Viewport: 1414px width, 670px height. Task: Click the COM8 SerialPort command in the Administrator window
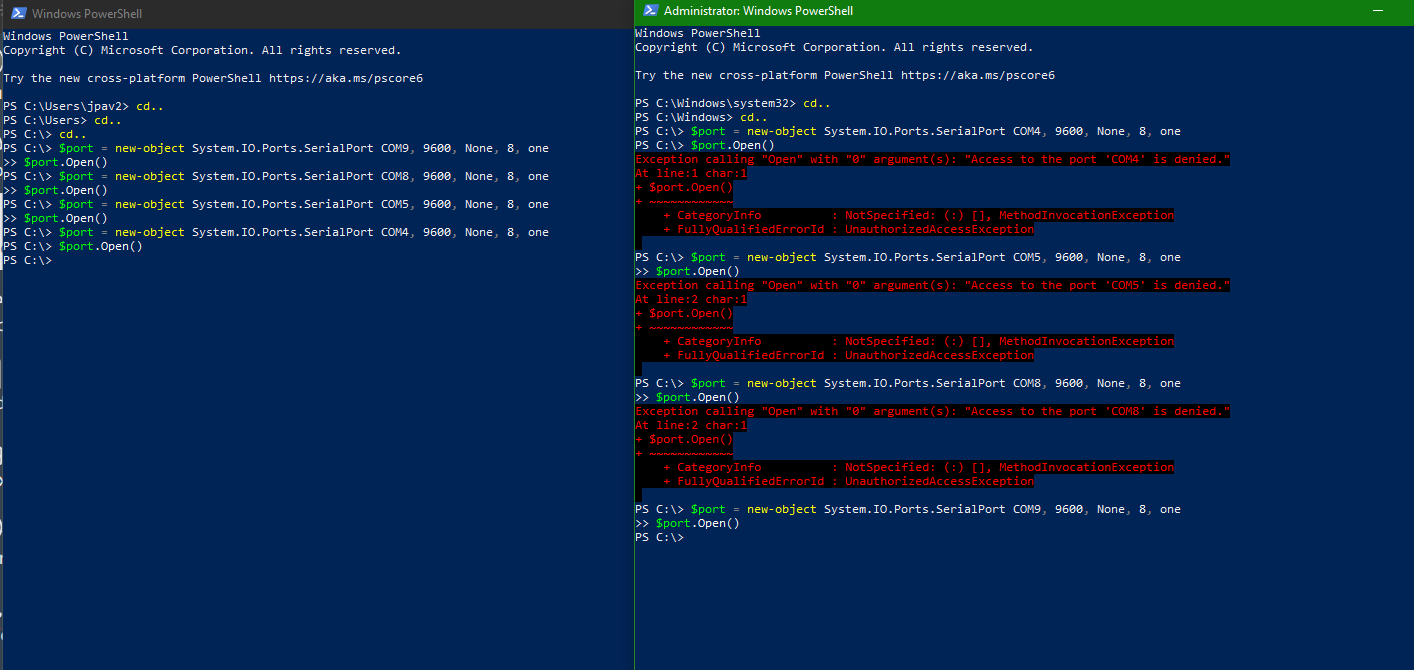coord(908,383)
